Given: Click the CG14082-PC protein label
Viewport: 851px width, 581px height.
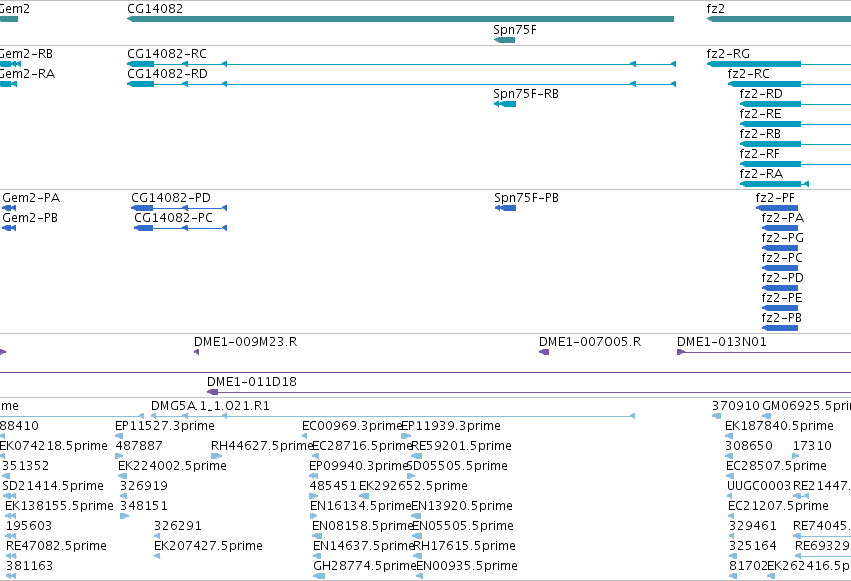Looking at the screenshot, I should coord(173,218).
